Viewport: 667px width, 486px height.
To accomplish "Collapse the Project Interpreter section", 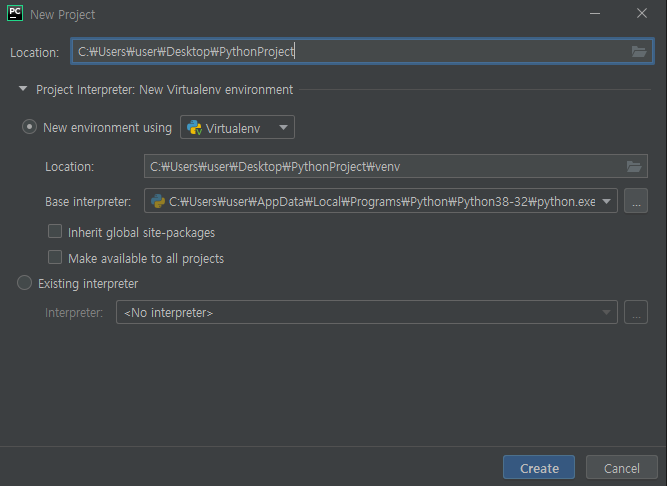I will click(23, 89).
